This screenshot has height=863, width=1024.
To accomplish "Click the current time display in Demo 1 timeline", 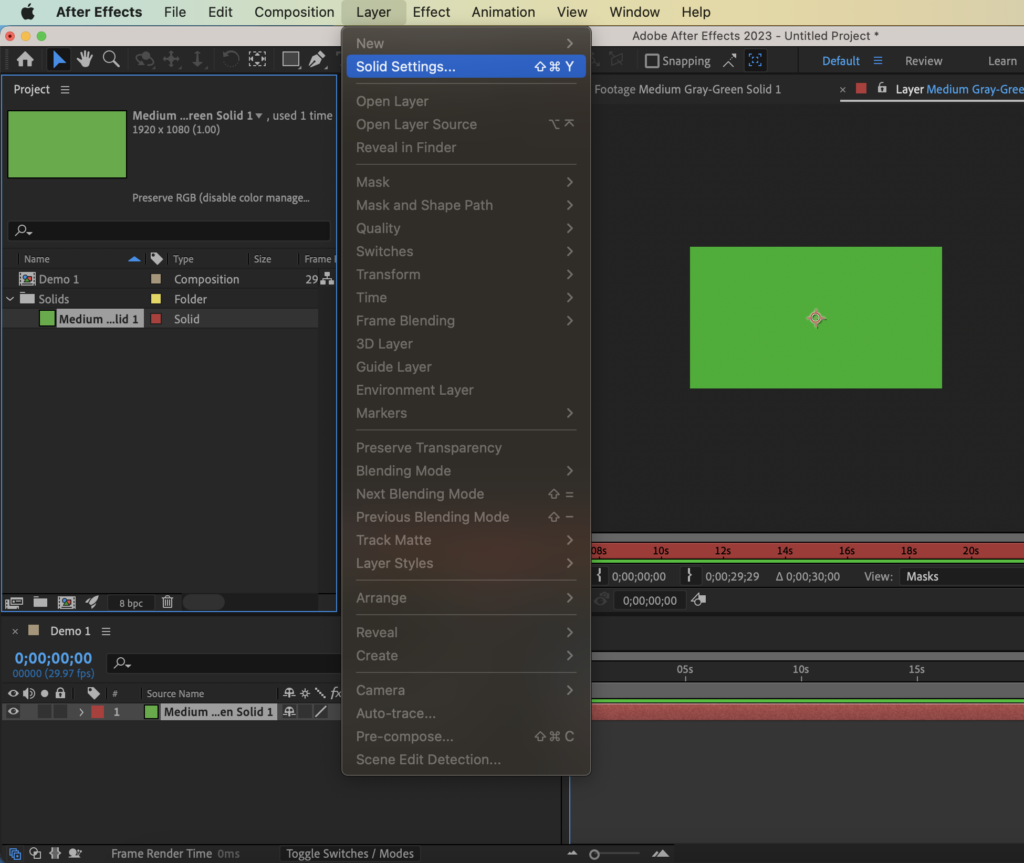I will [52, 657].
